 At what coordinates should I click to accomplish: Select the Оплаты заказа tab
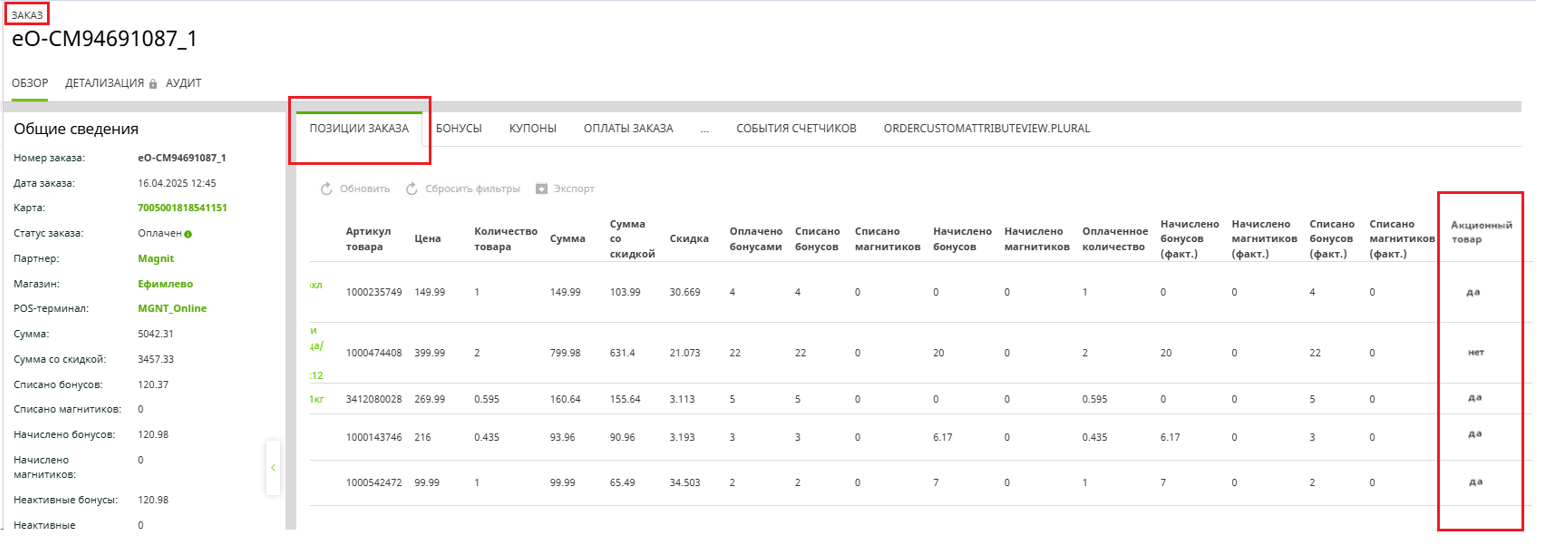628,129
